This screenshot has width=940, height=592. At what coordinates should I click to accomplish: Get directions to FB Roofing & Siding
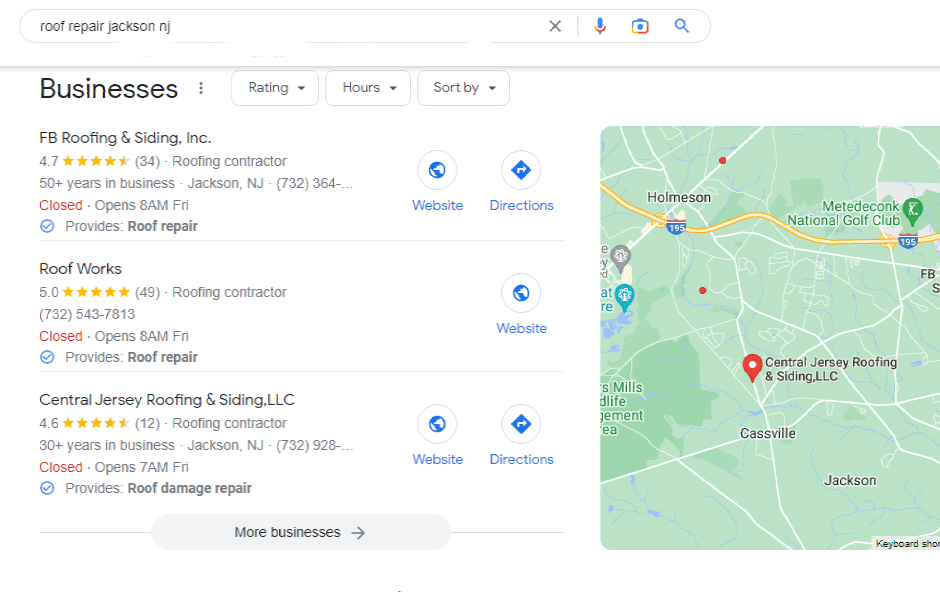521,170
